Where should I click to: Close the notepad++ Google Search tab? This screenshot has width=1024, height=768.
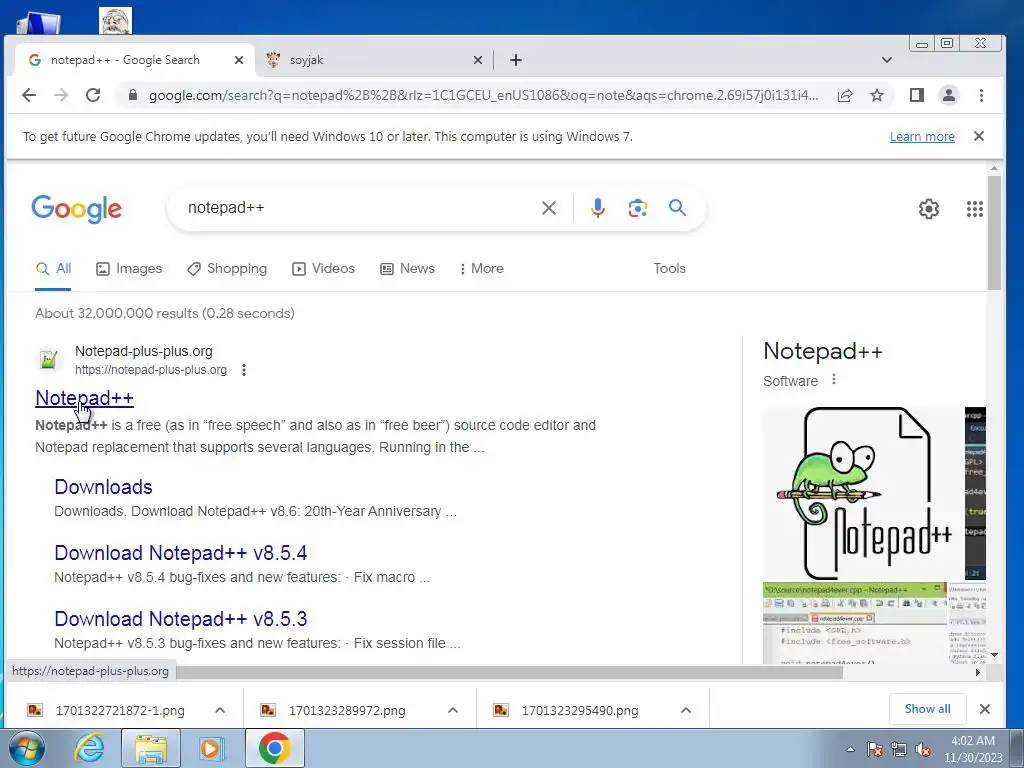click(238, 60)
